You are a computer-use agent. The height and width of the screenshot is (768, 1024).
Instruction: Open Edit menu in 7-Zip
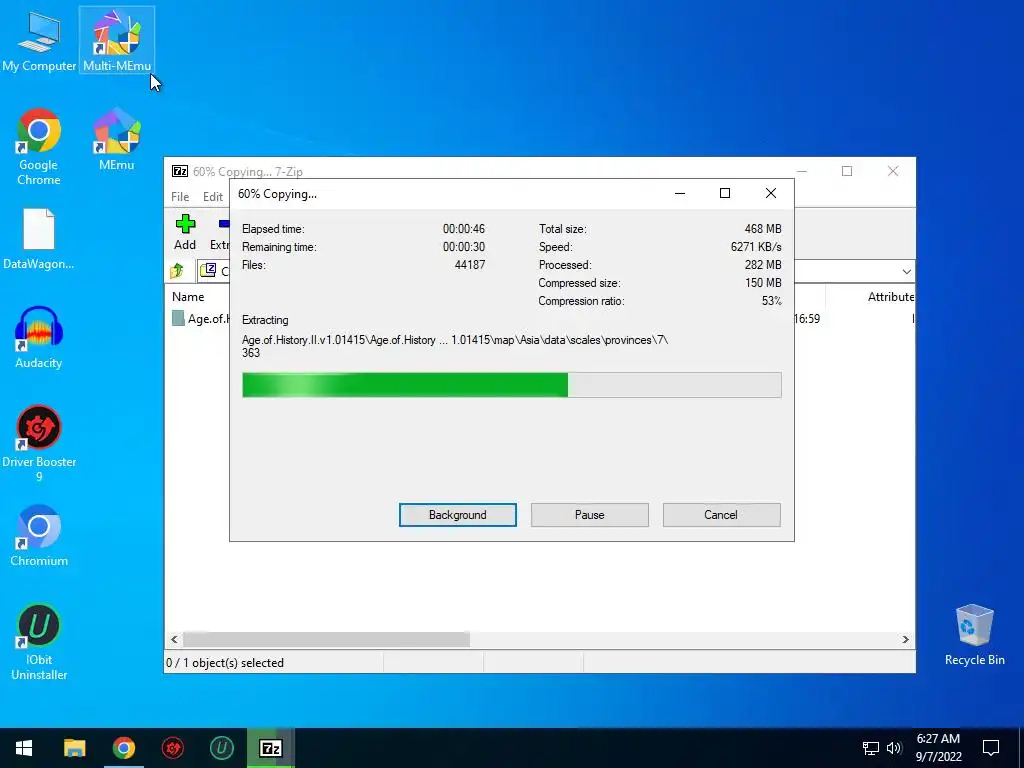[213, 197]
